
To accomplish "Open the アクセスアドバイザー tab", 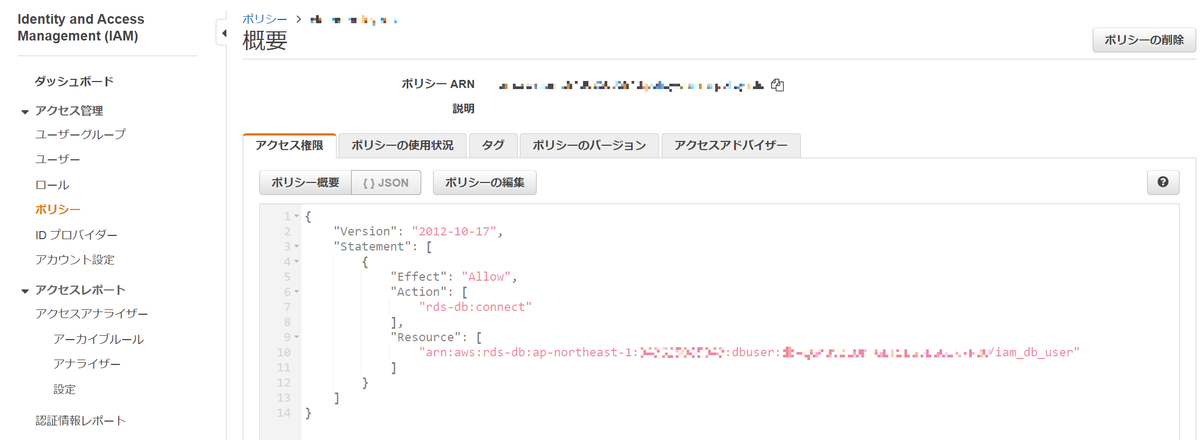I will 731,145.
